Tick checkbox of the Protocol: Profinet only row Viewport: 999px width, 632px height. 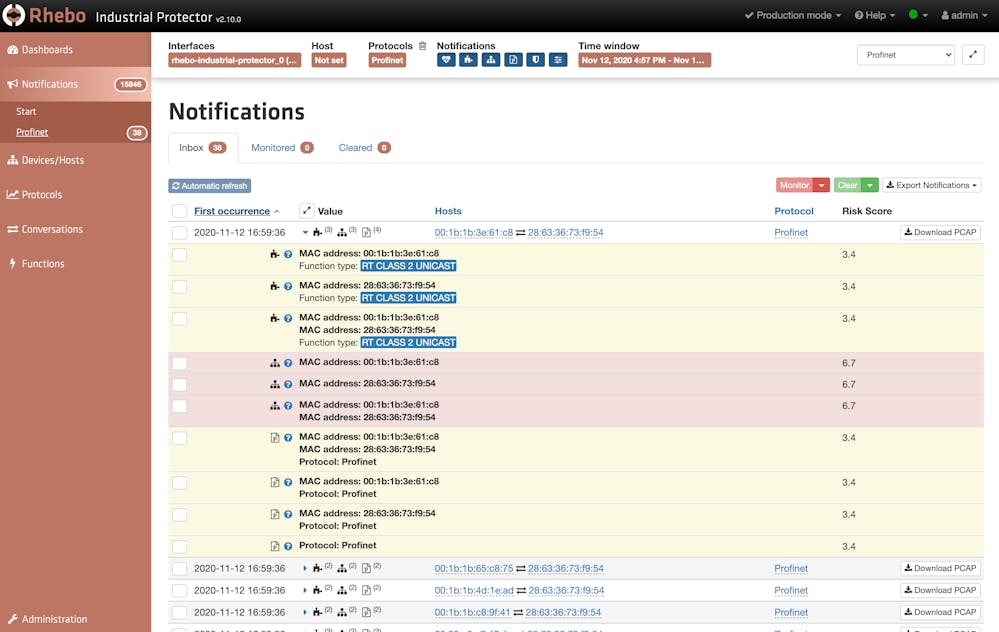pos(180,547)
